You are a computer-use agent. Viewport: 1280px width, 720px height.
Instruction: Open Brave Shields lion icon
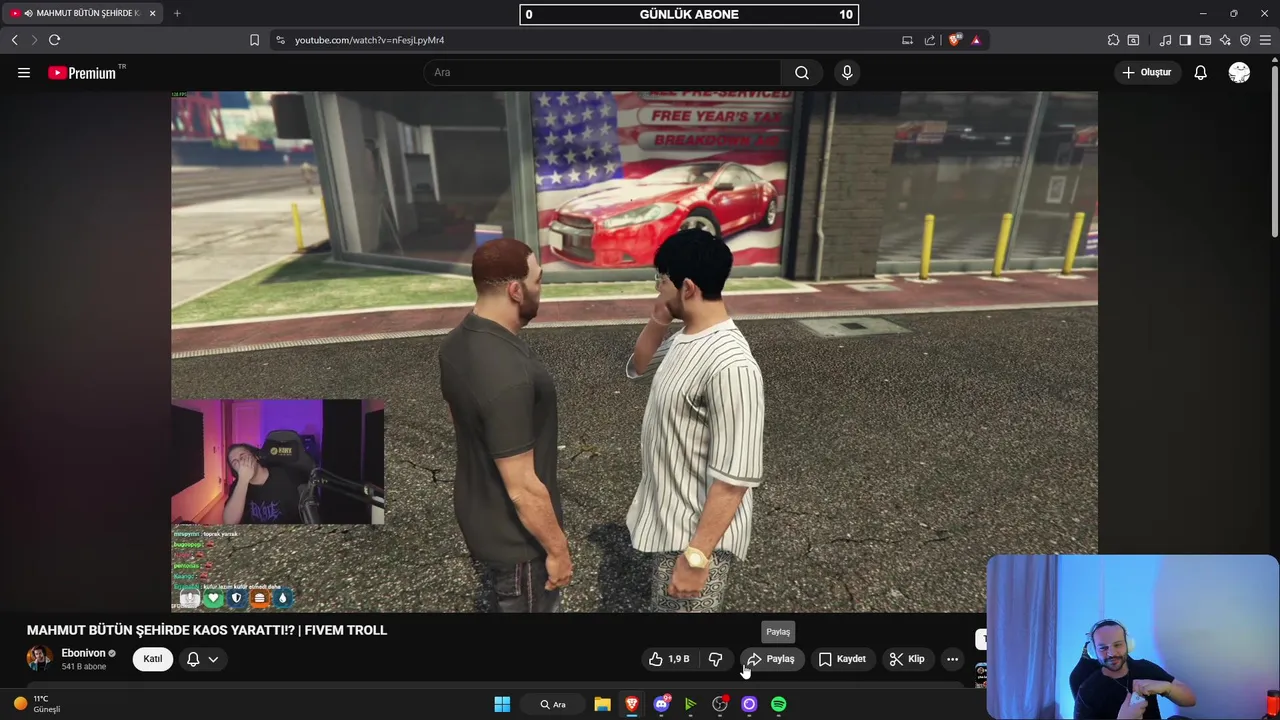pyautogui.click(x=955, y=40)
